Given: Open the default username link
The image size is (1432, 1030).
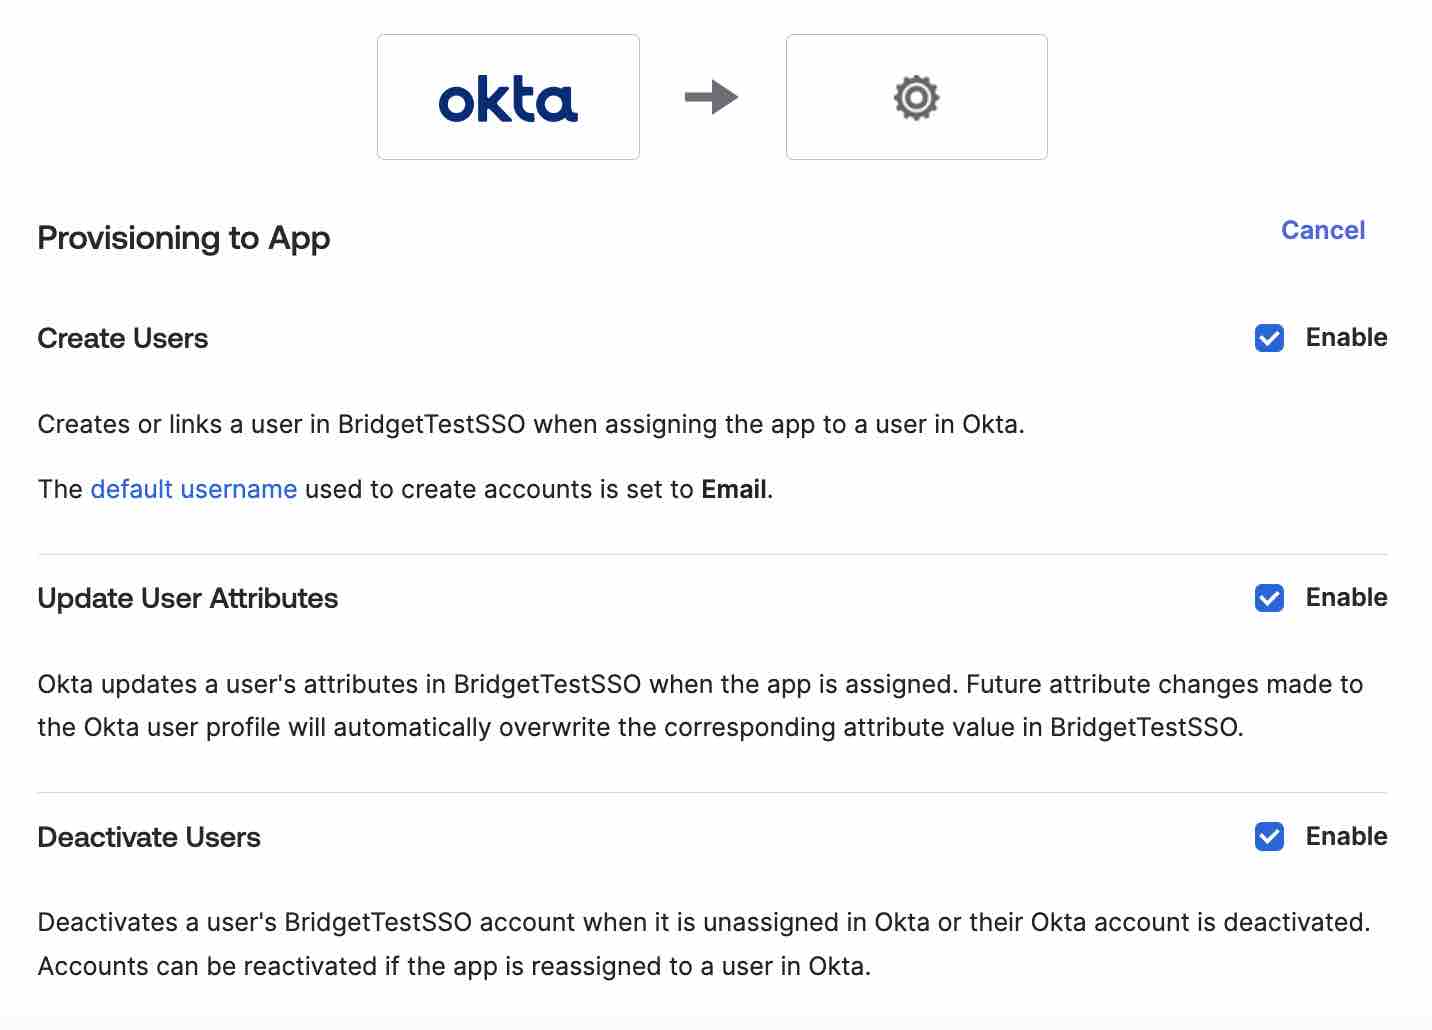Looking at the screenshot, I should [193, 489].
